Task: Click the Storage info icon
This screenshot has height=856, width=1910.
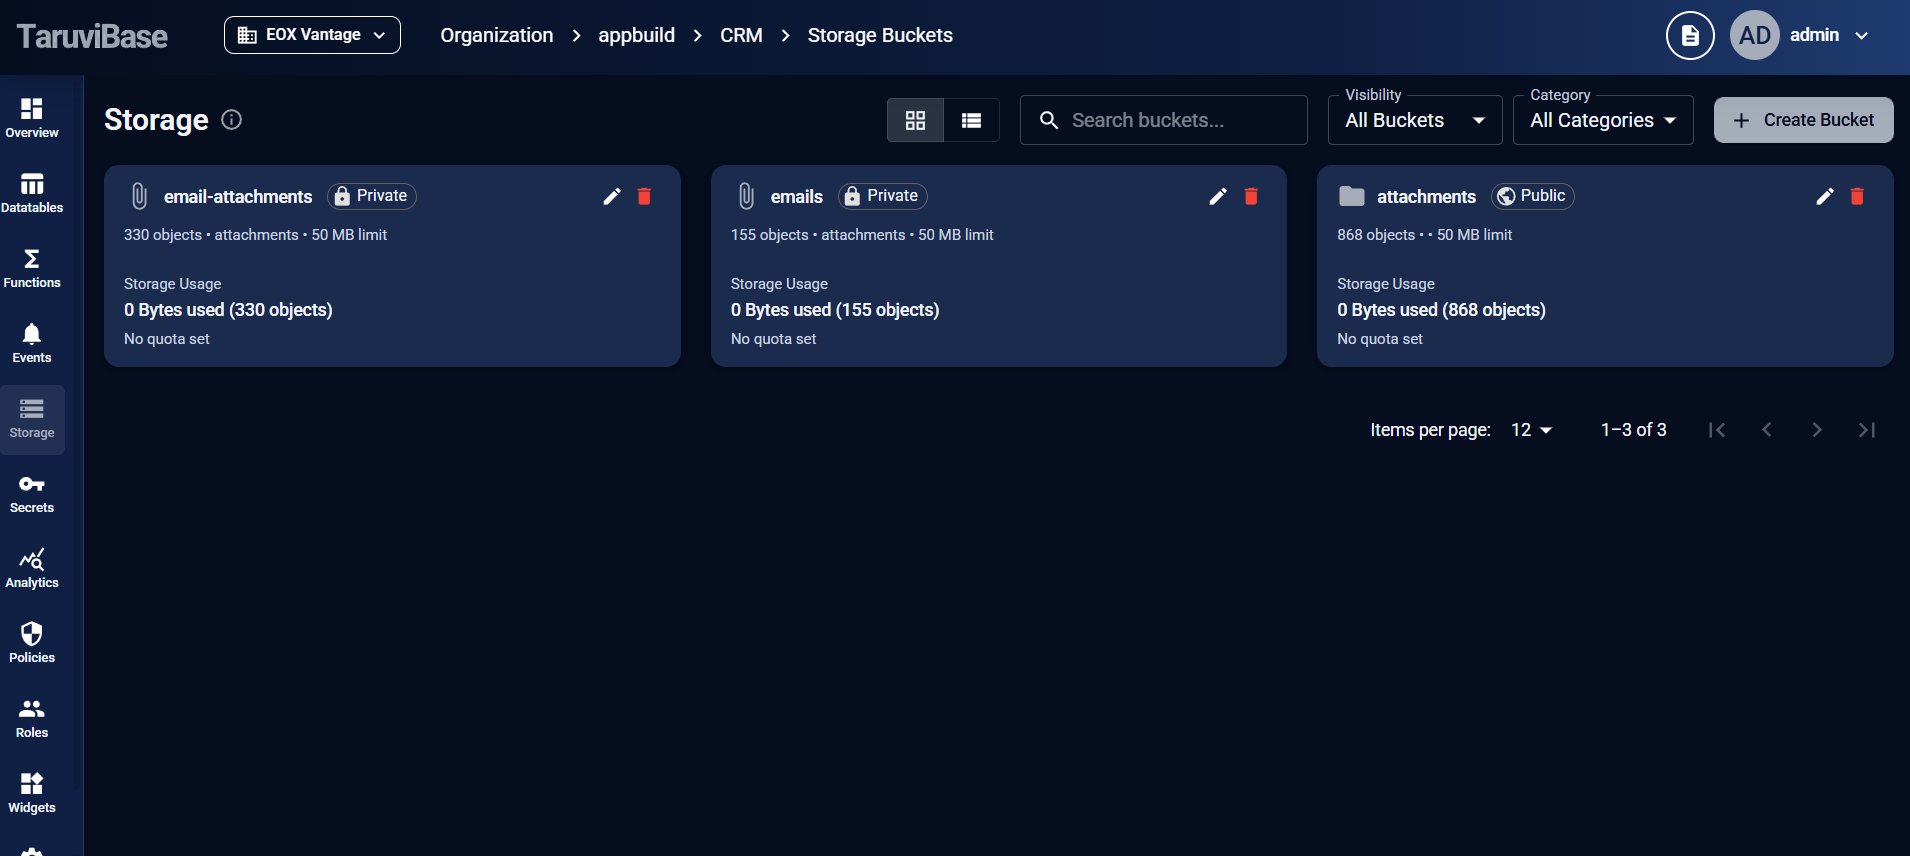Action: [x=231, y=120]
